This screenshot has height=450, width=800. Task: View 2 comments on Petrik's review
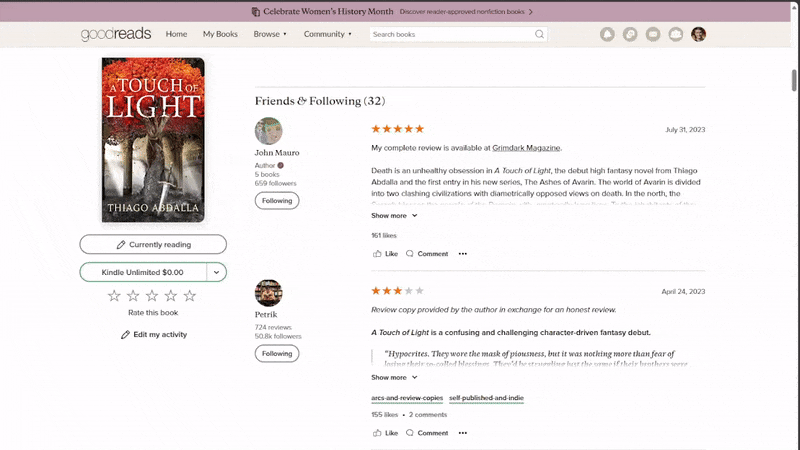pos(428,415)
